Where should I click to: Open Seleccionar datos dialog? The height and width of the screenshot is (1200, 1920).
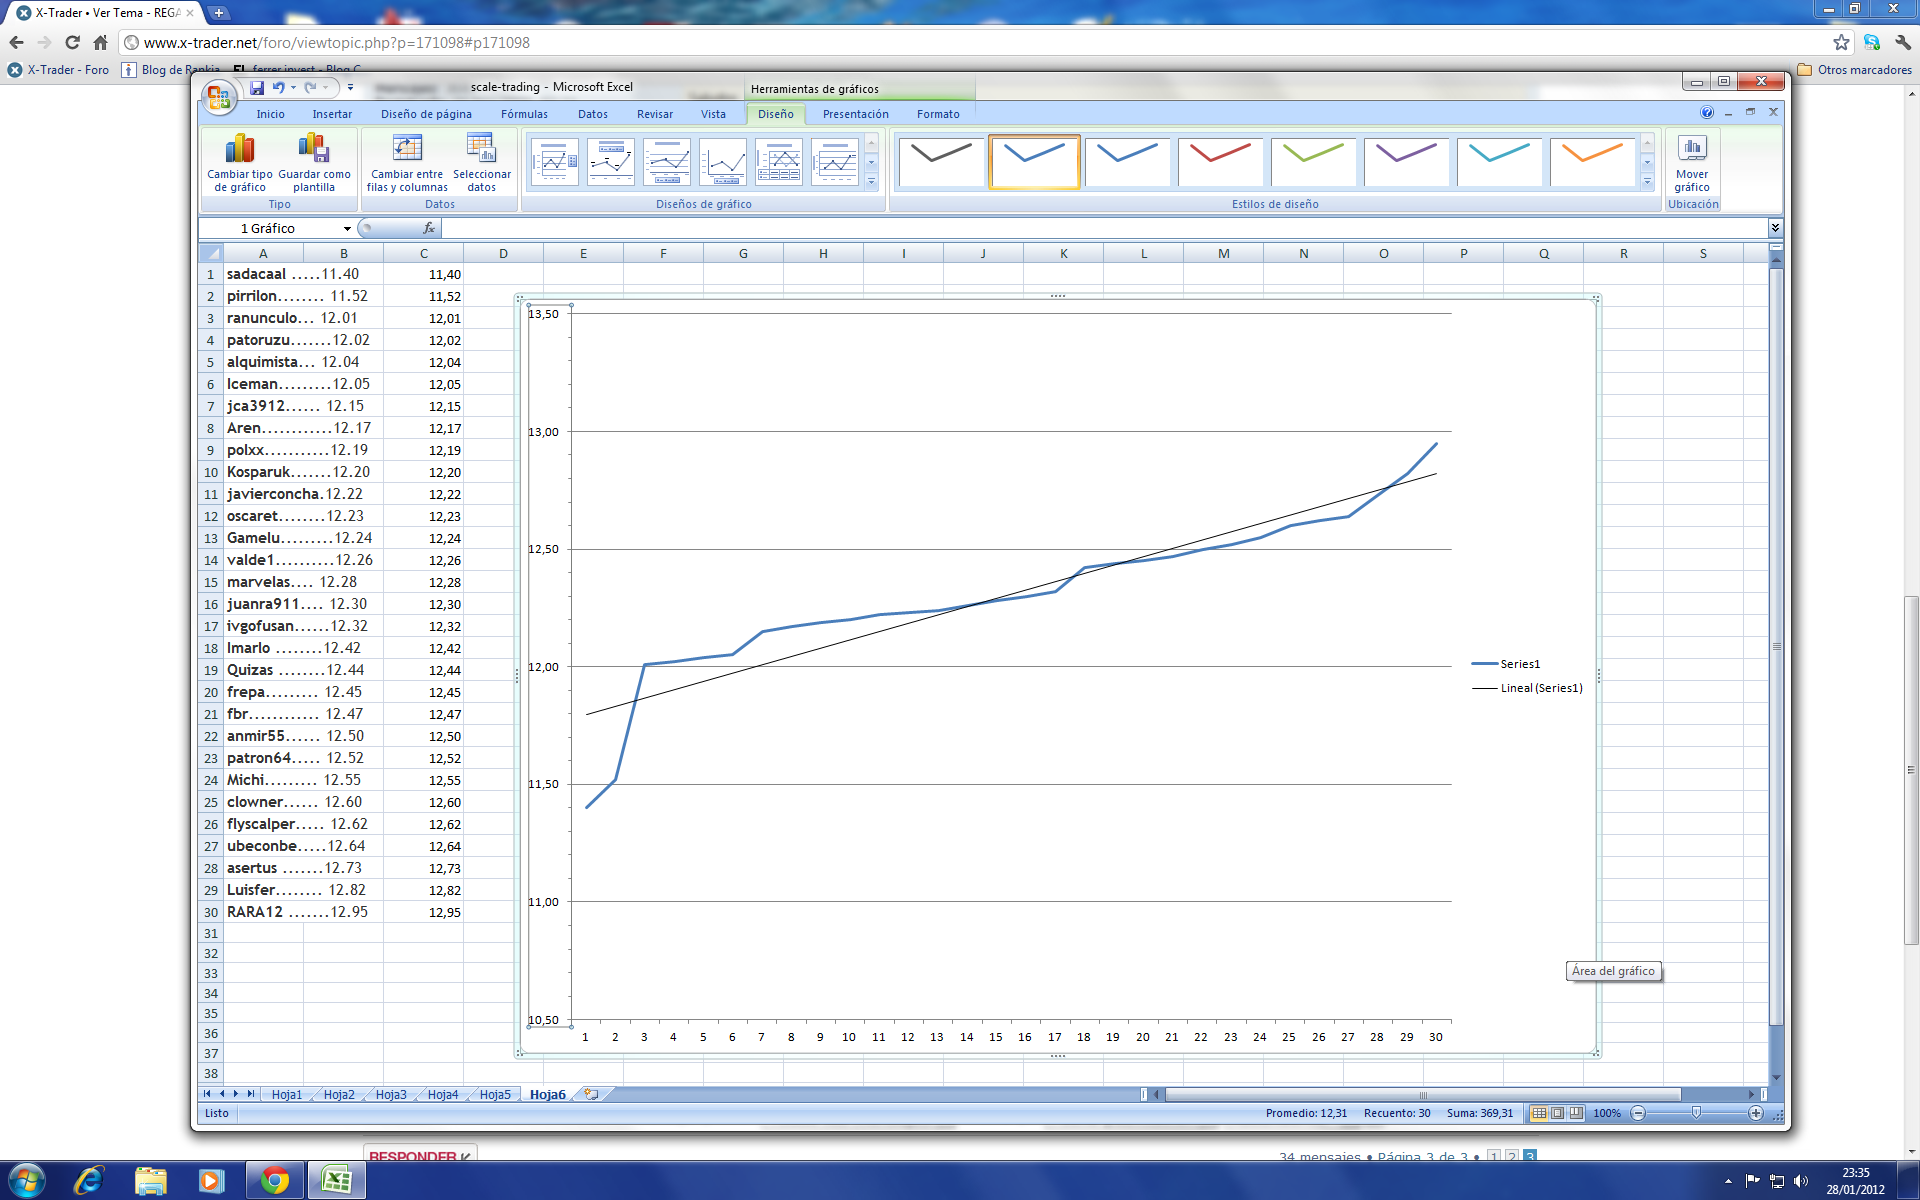[x=481, y=150]
